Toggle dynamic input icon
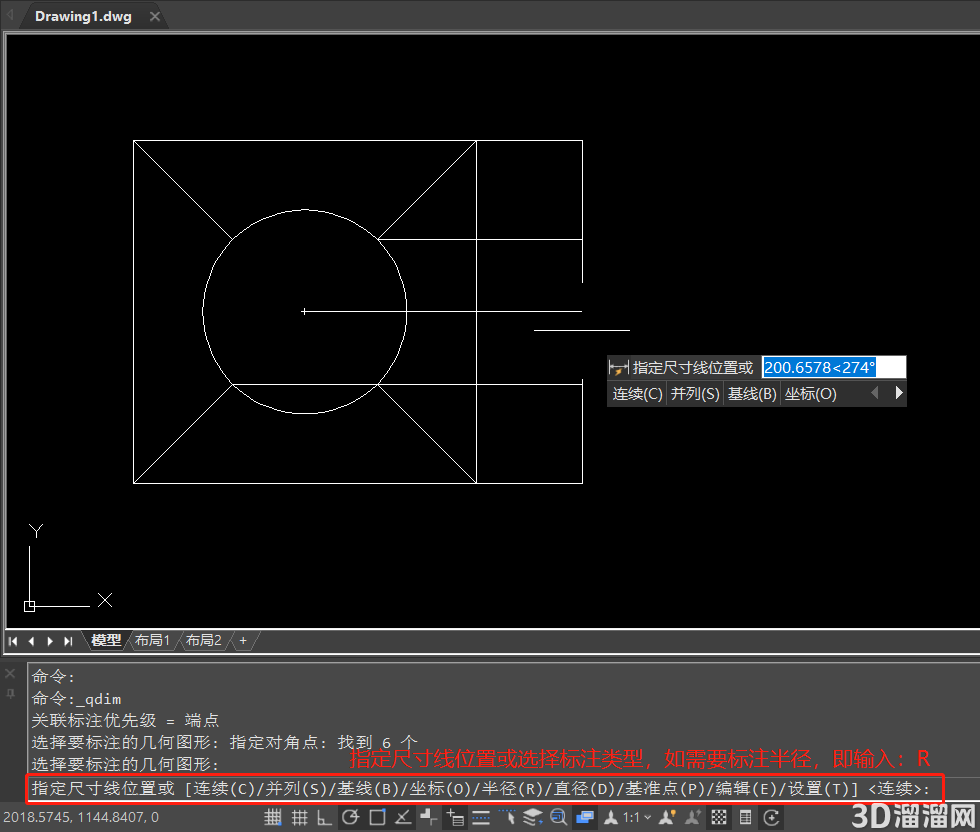This screenshot has width=980, height=832. (x=455, y=817)
